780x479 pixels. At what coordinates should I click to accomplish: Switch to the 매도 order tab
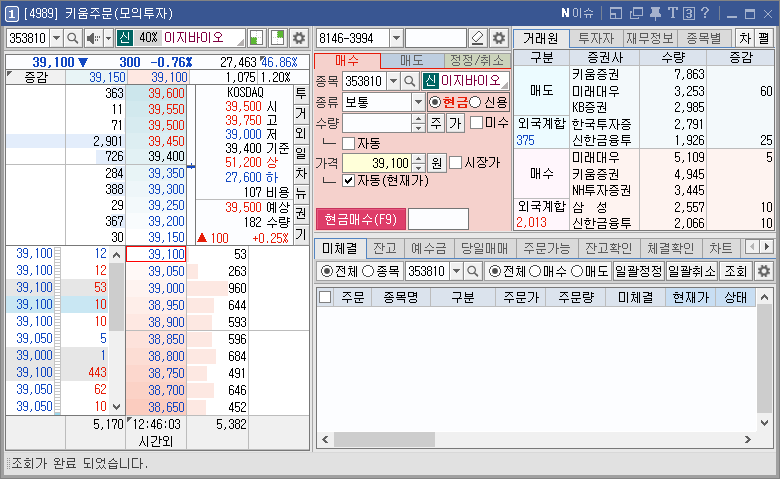[412, 60]
